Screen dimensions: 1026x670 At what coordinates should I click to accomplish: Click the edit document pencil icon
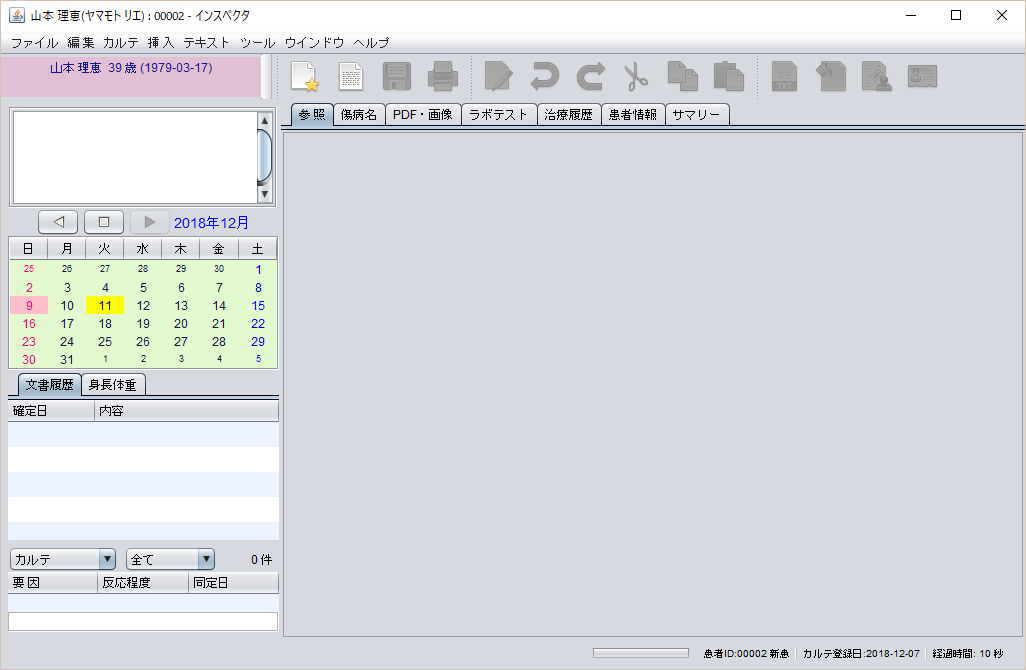[498, 77]
